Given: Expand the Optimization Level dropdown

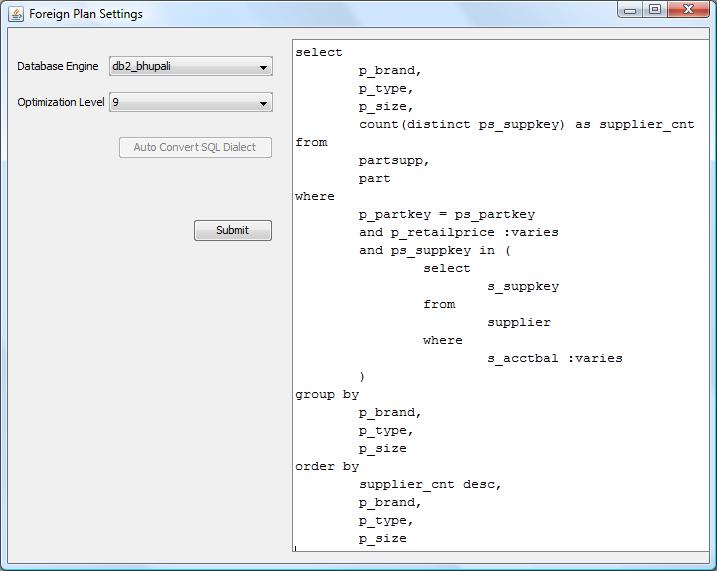Looking at the screenshot, I should 190,103.
